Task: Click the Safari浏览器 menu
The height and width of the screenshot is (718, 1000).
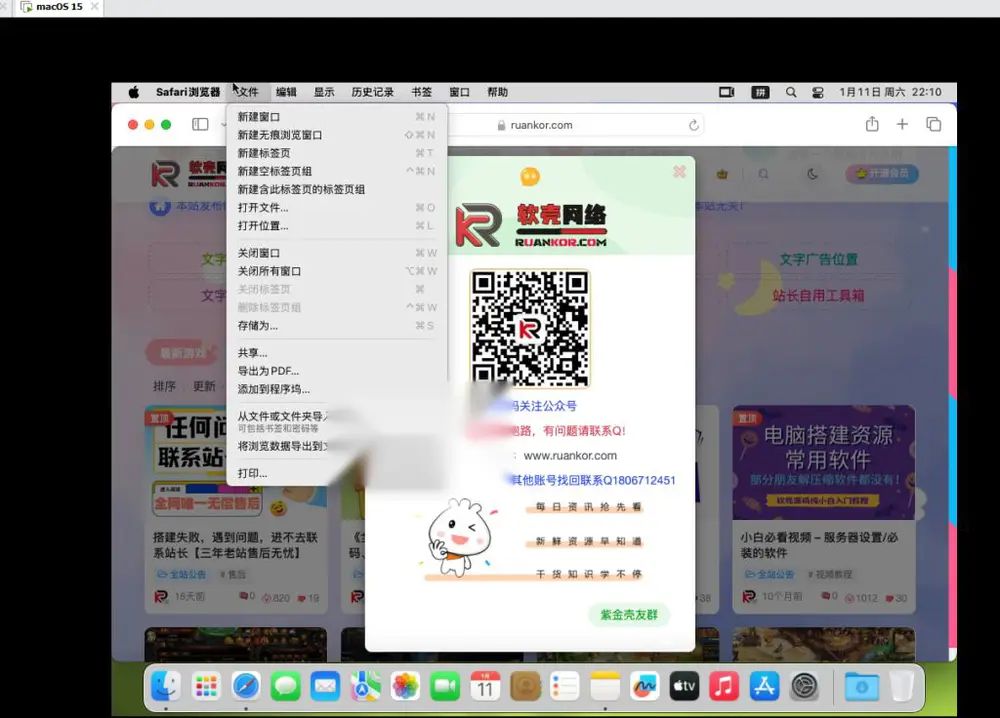Action: (x=188, y=92)
